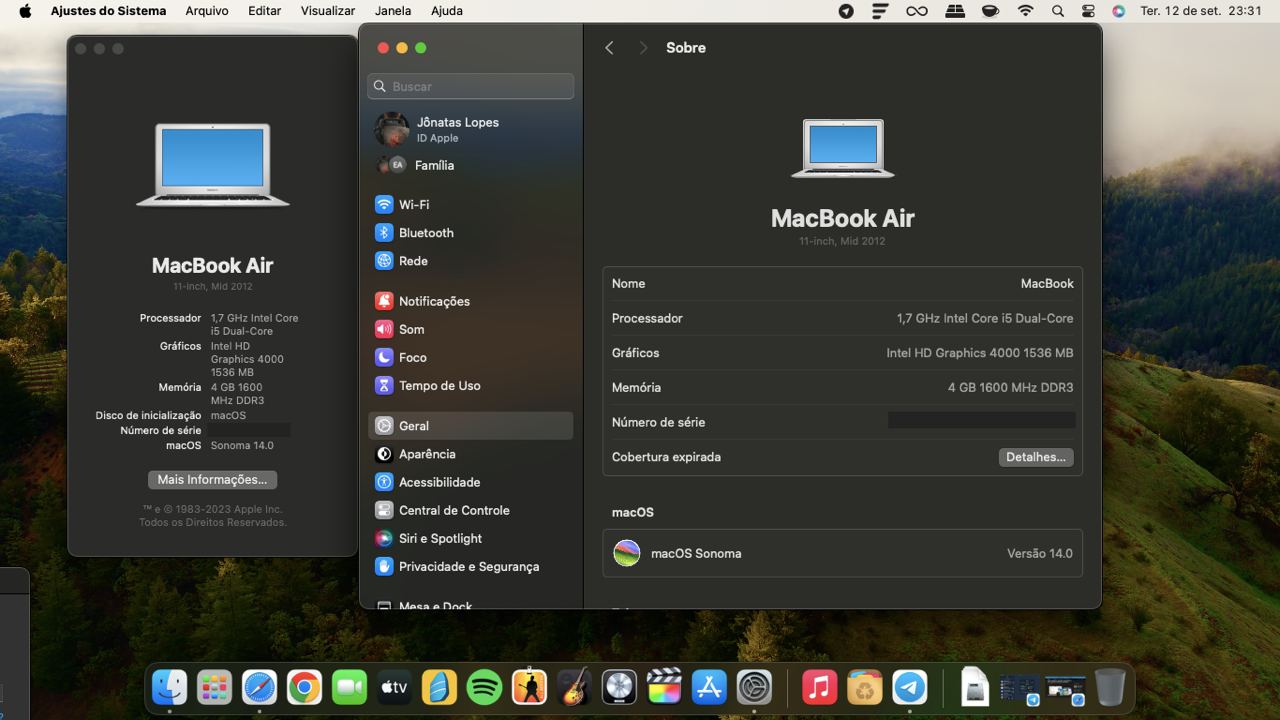Open Wi-Fi settings in sidebar
This screenshot has width=1280, height=720.
413,205
